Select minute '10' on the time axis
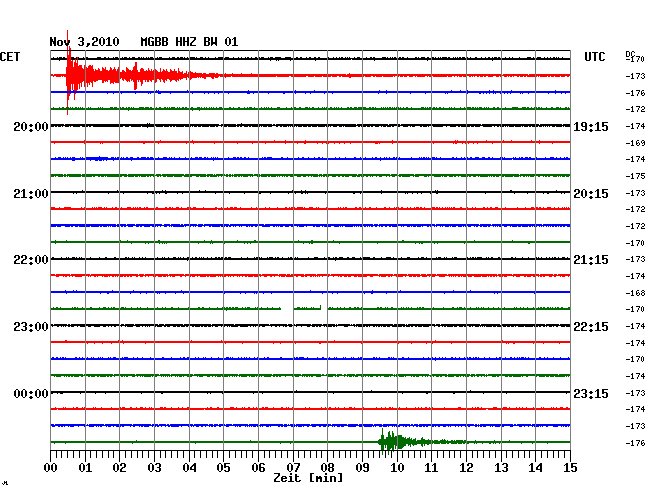The width and height of the screenshot is (650, 494). (397, 467)
